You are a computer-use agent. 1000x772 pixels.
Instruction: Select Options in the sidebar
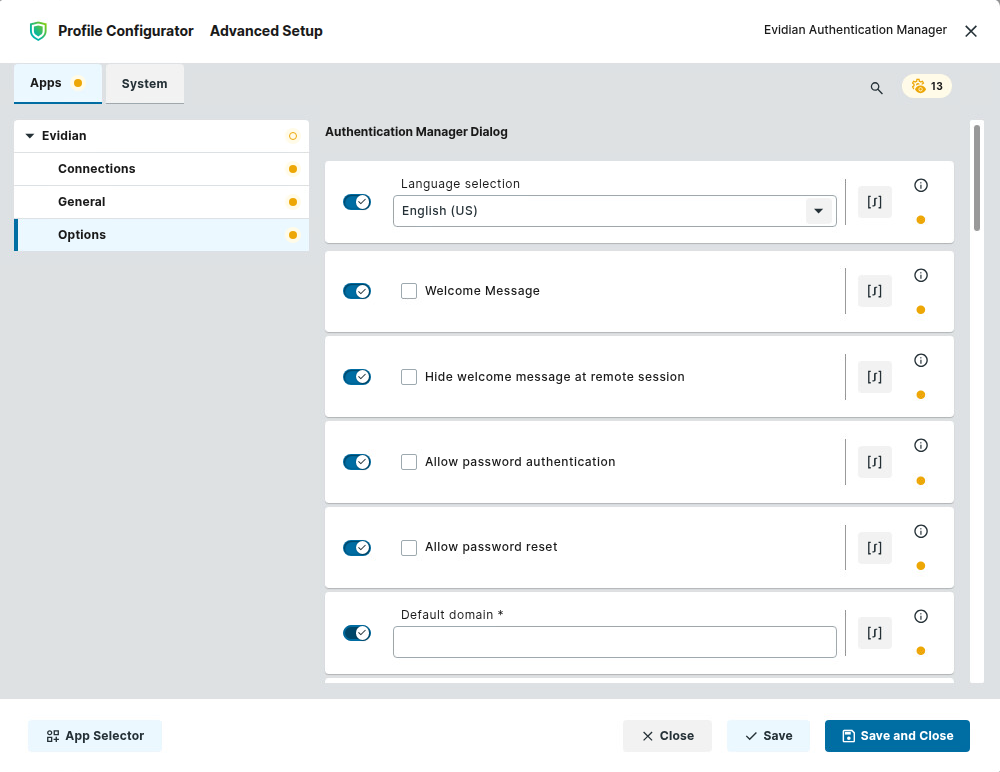coord(161,235)
